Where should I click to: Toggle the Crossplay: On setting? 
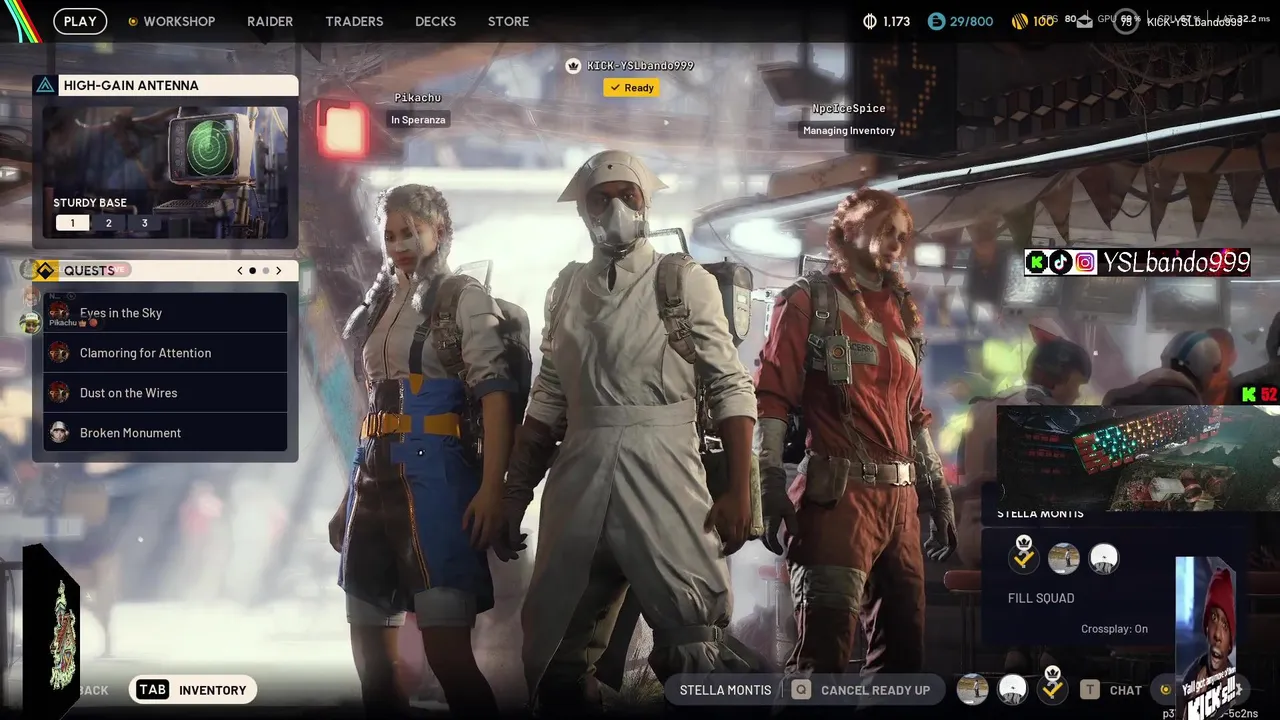click(x=1114, y=629)
